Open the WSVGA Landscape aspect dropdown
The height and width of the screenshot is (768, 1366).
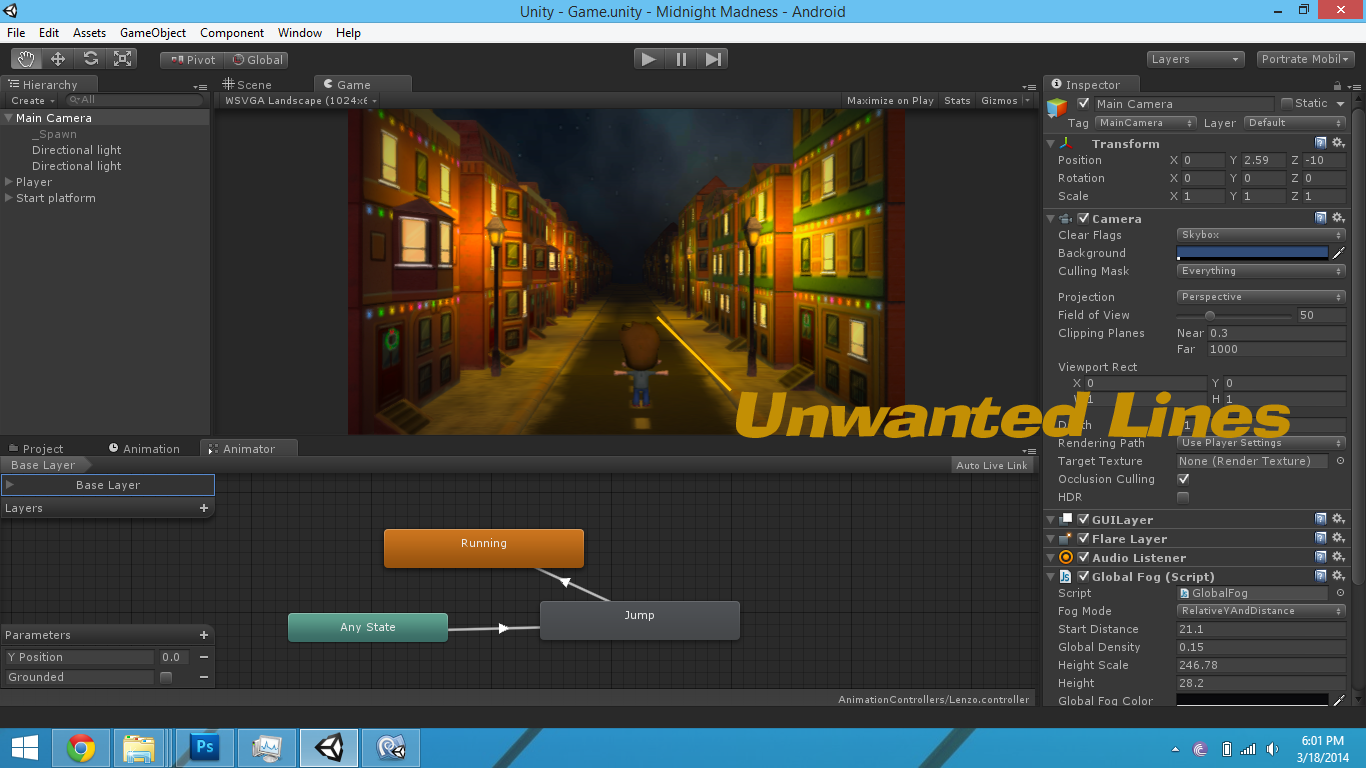[300, 100]
